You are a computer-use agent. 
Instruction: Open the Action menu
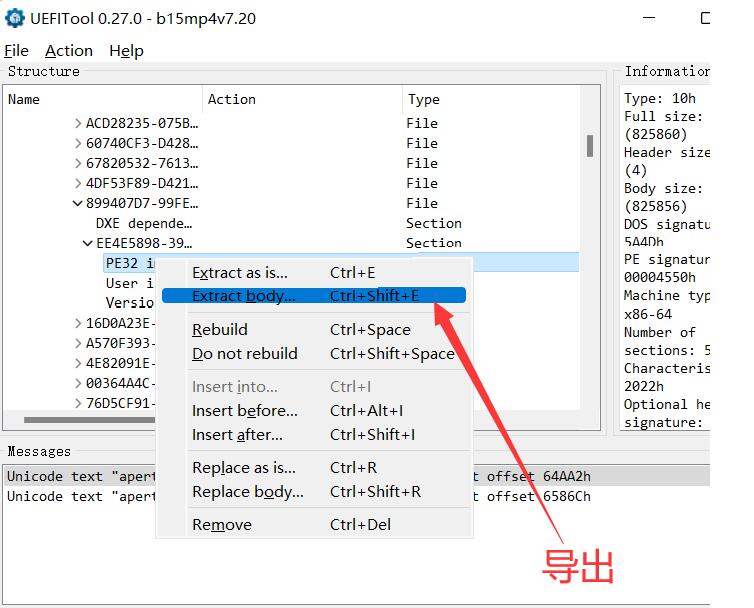click(x=69, y=51)
